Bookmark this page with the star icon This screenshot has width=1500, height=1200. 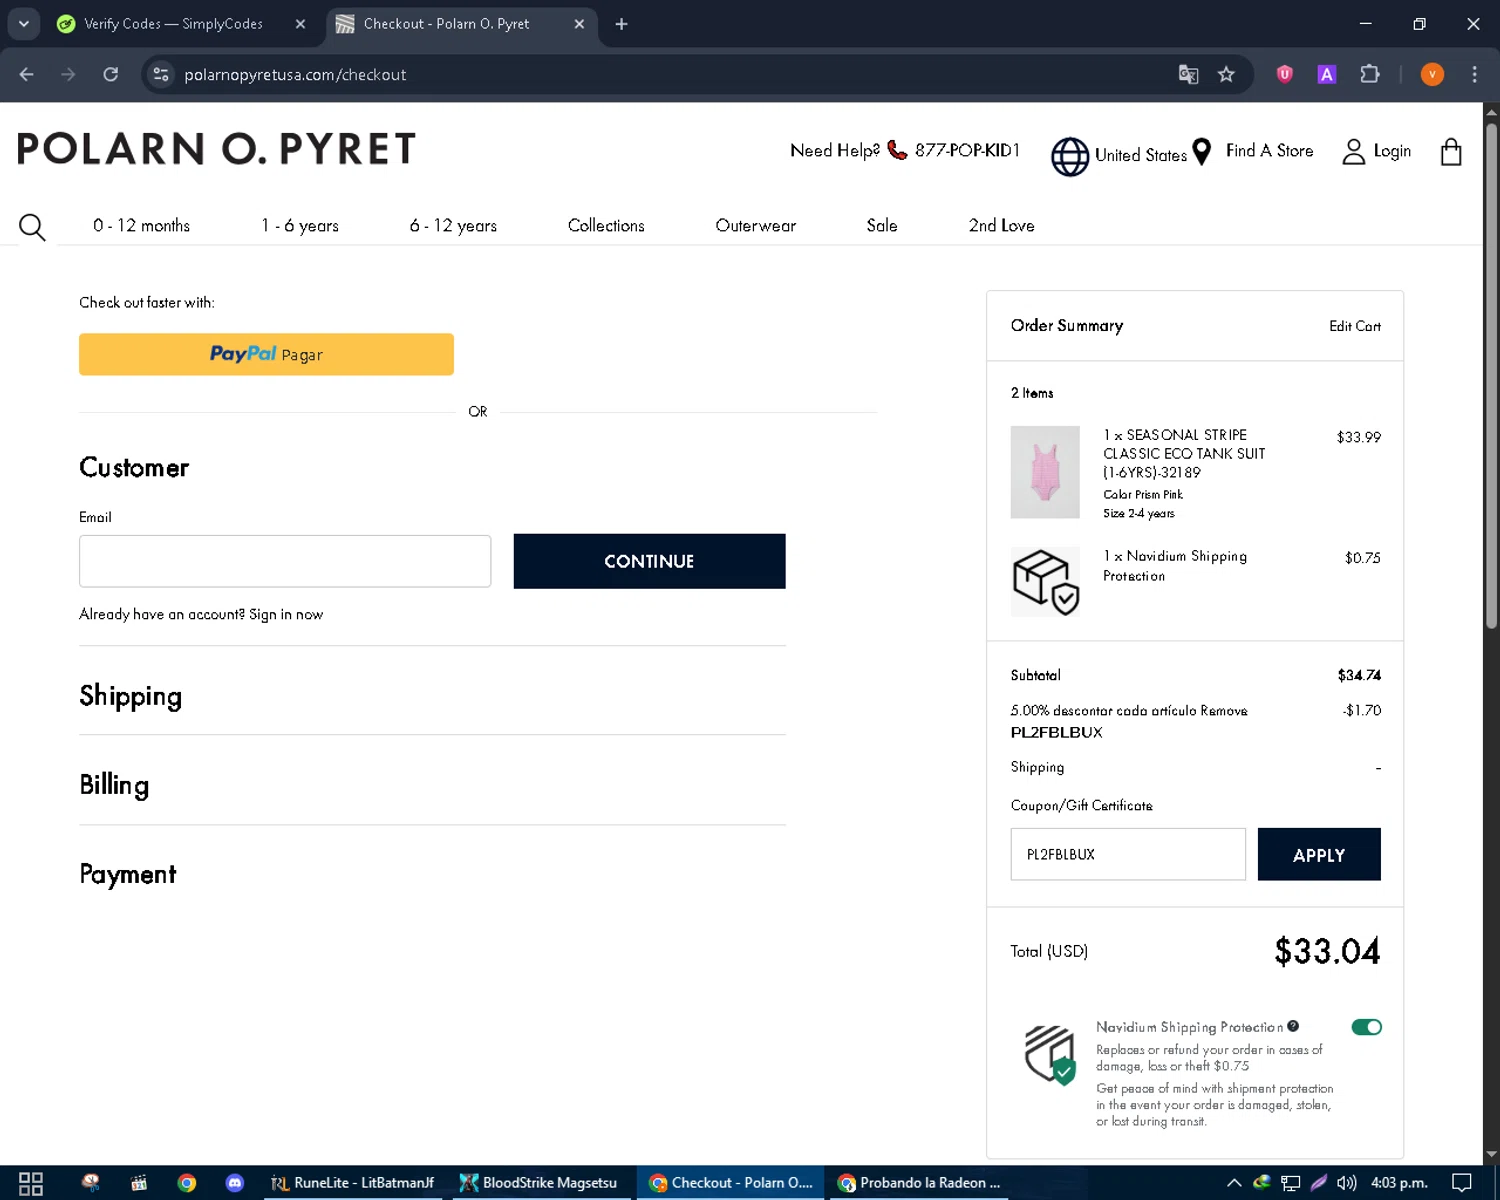[1226, 74]
